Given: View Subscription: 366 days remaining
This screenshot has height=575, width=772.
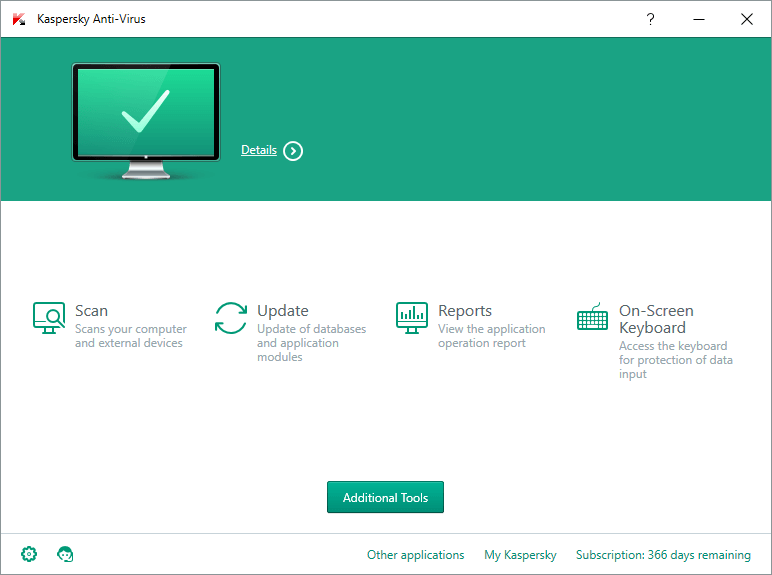Looking at the screenshot, I should [663, 555].
